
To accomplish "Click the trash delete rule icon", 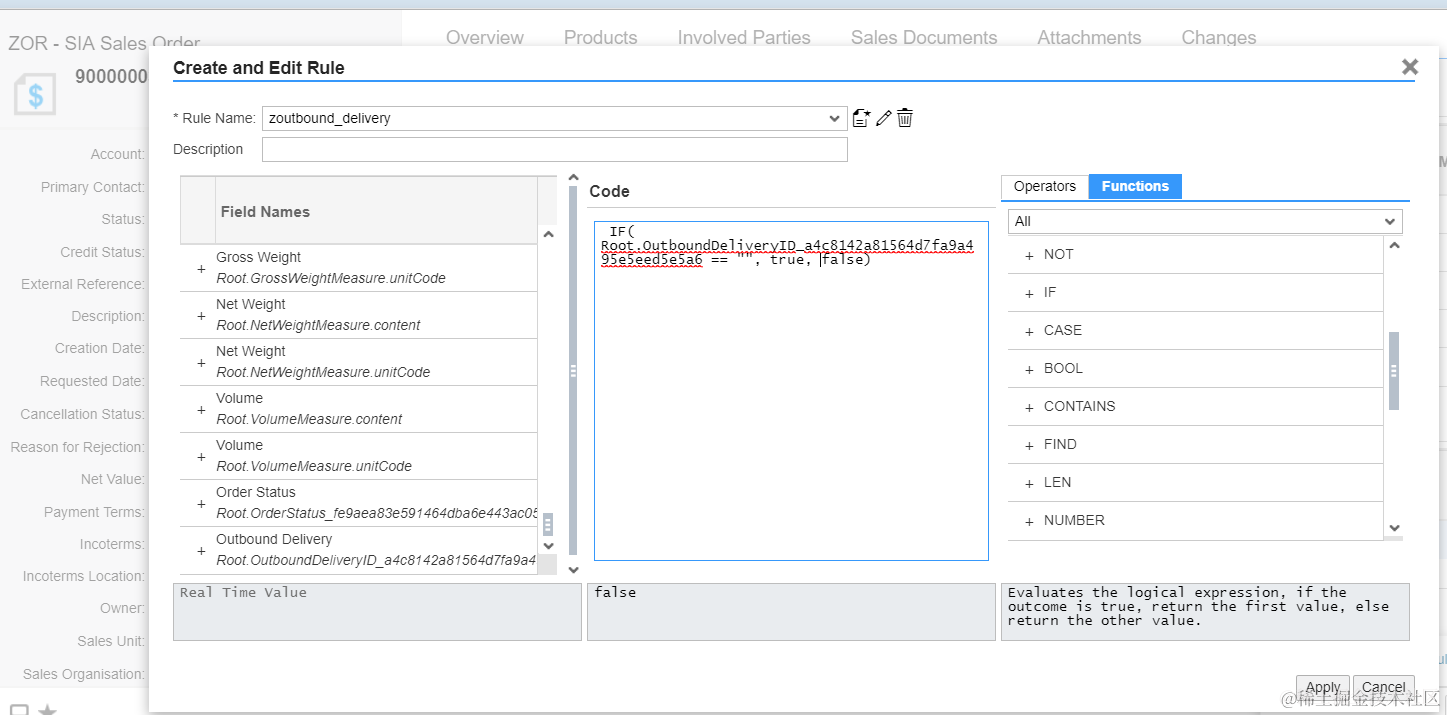I will click(x=904, y=118).
